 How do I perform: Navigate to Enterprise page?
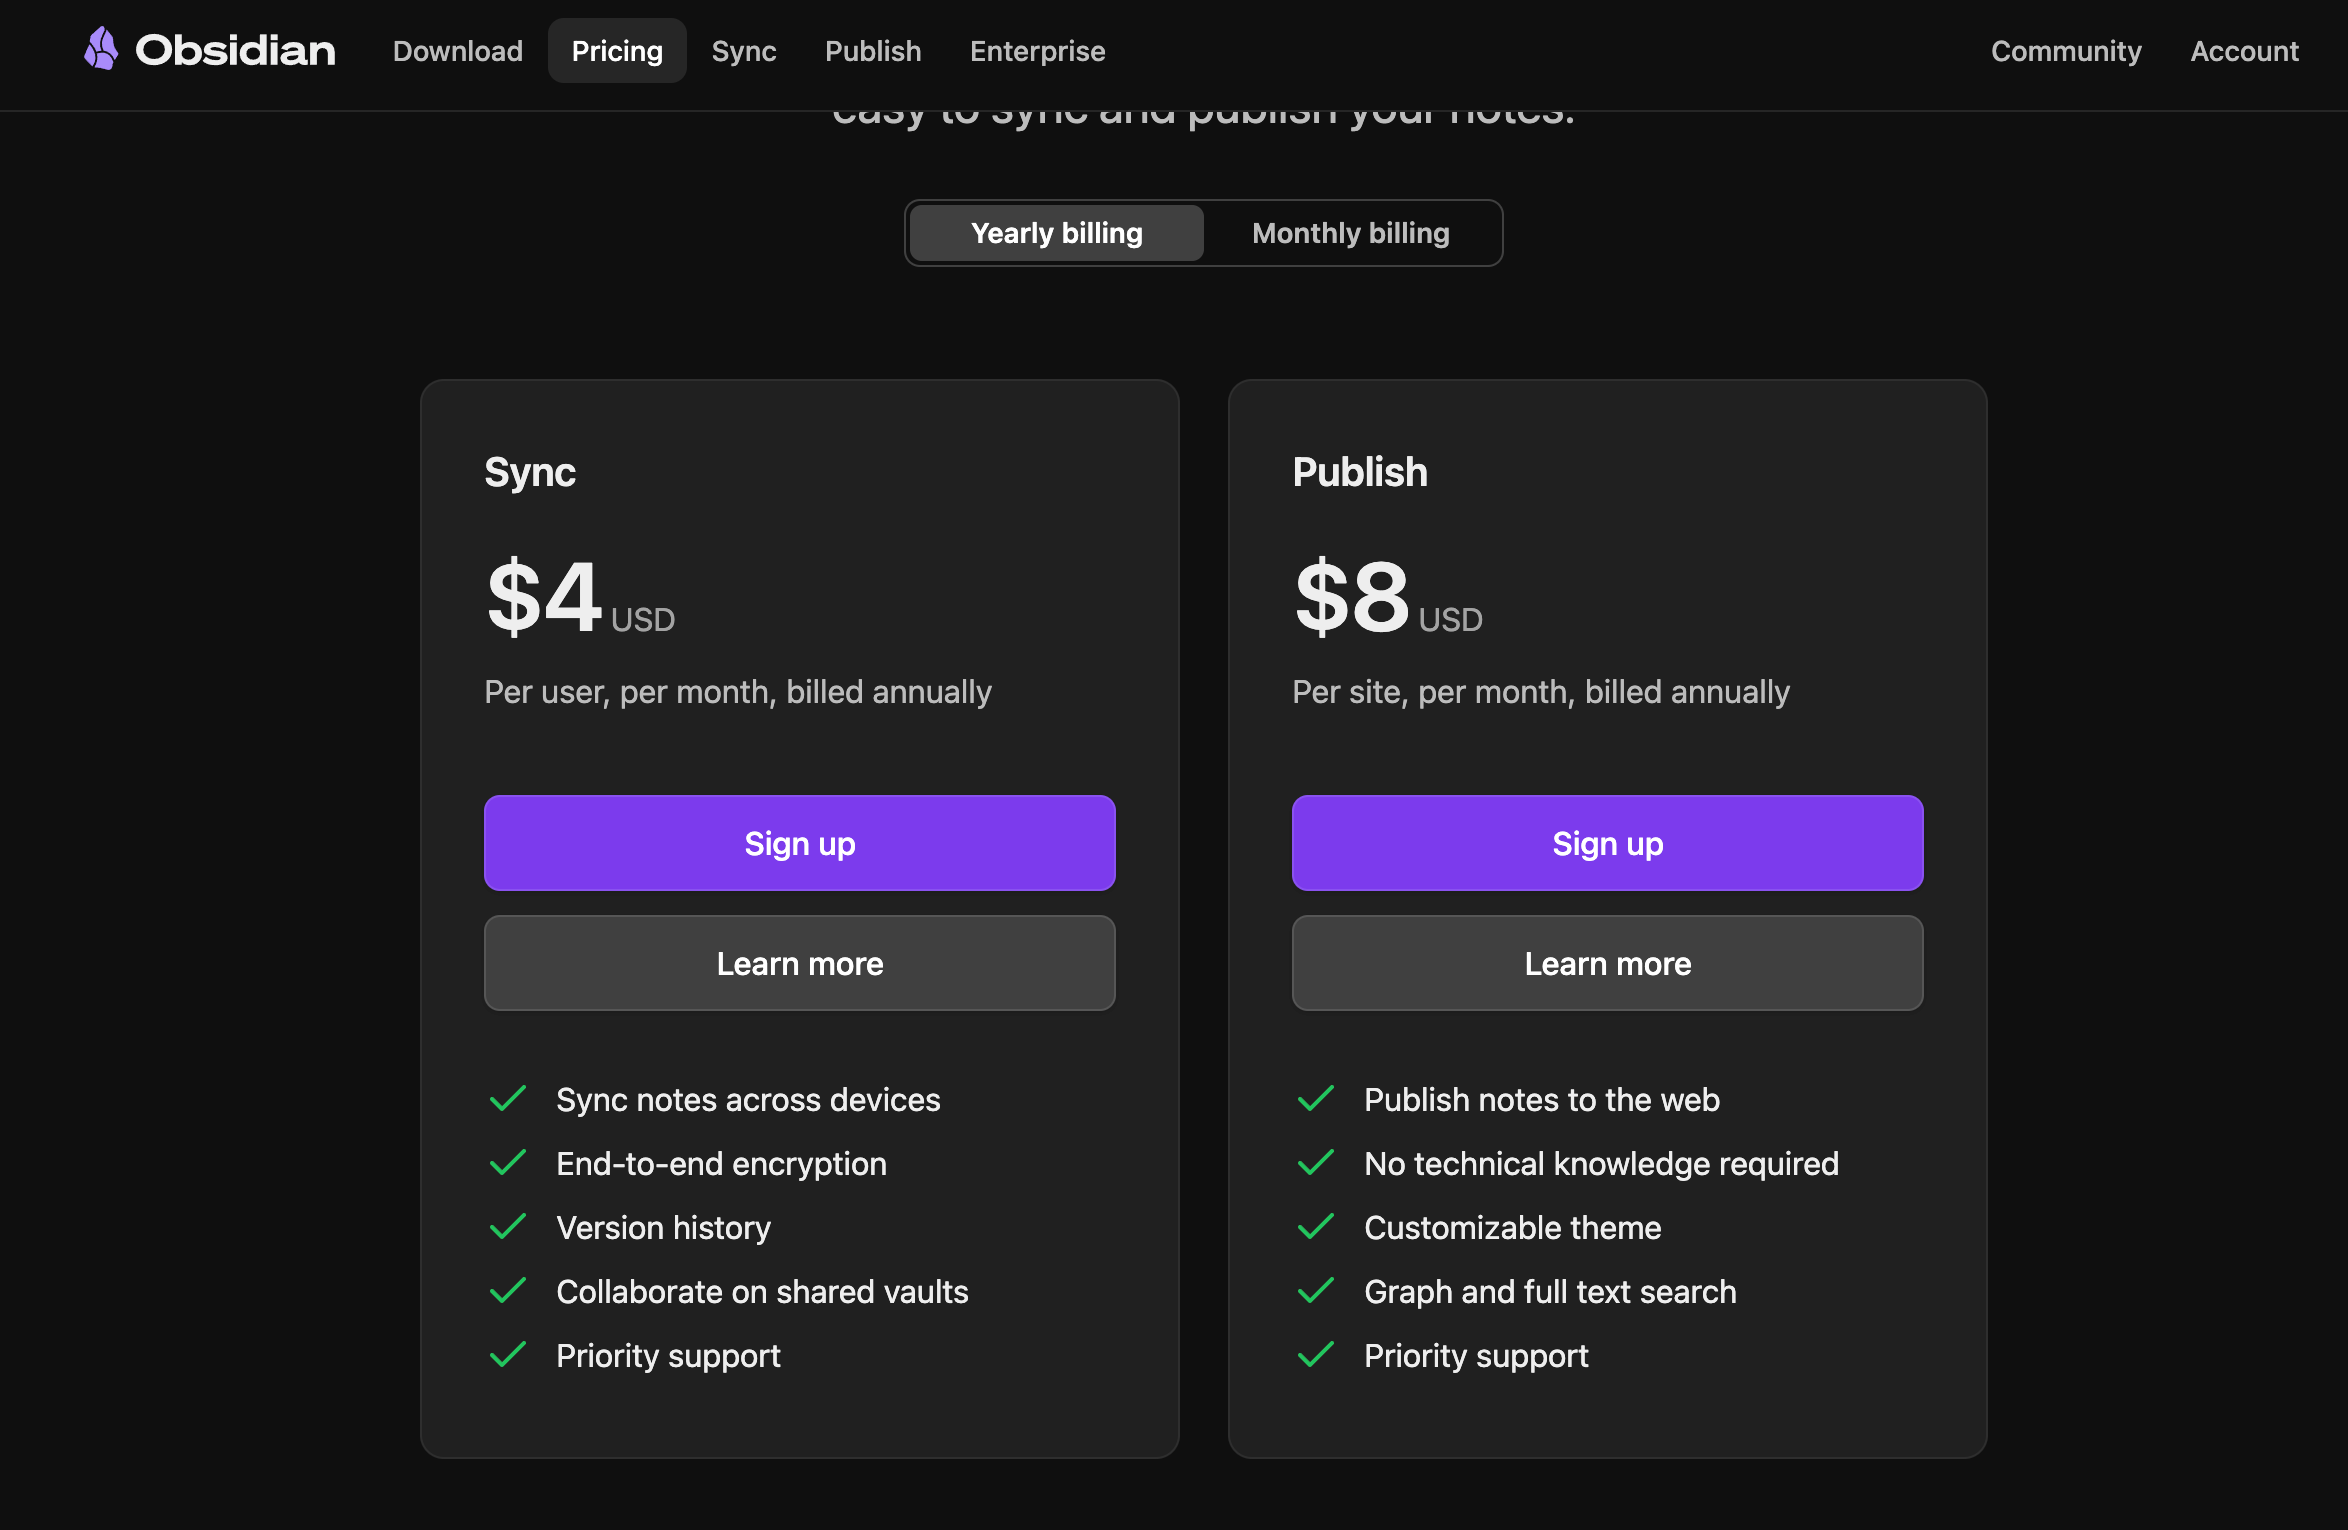[x=1037, y=51]
